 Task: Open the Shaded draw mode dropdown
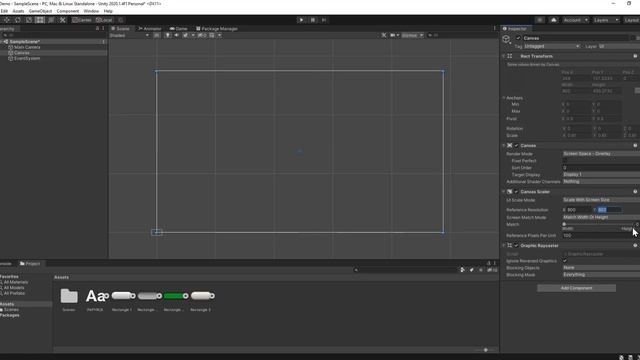[129, 36]
